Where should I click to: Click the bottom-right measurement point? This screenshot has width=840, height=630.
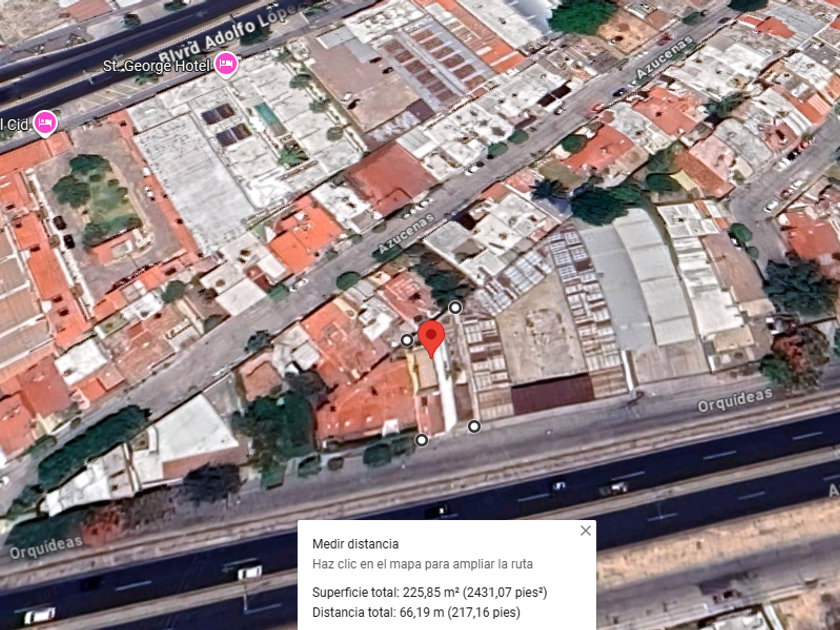coord(474,426)
